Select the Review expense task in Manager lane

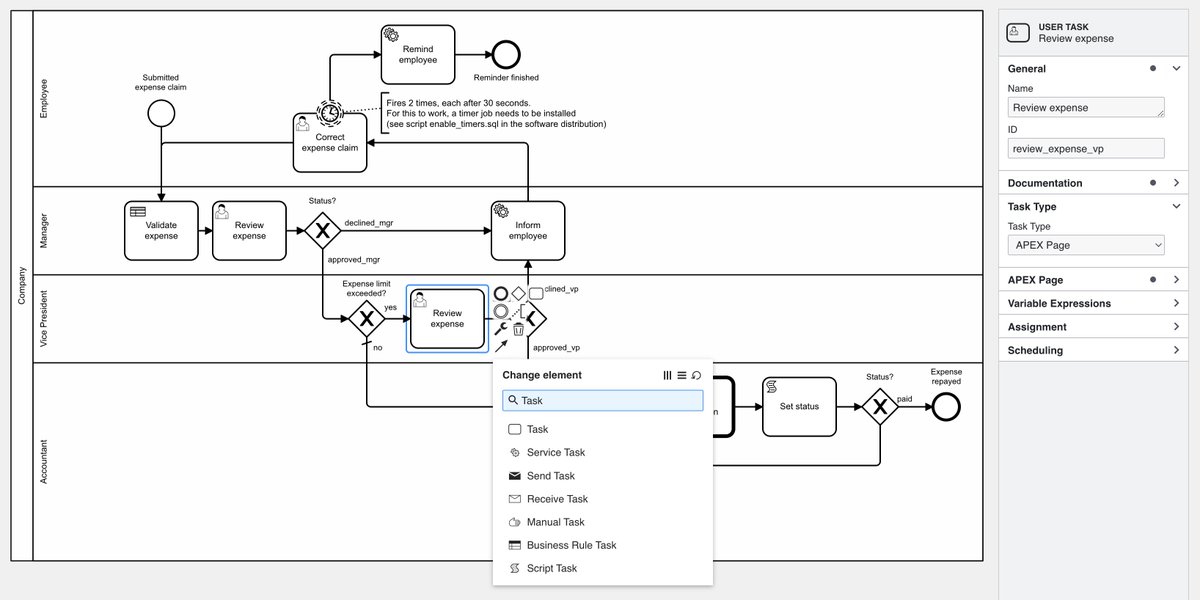[249, 231]
